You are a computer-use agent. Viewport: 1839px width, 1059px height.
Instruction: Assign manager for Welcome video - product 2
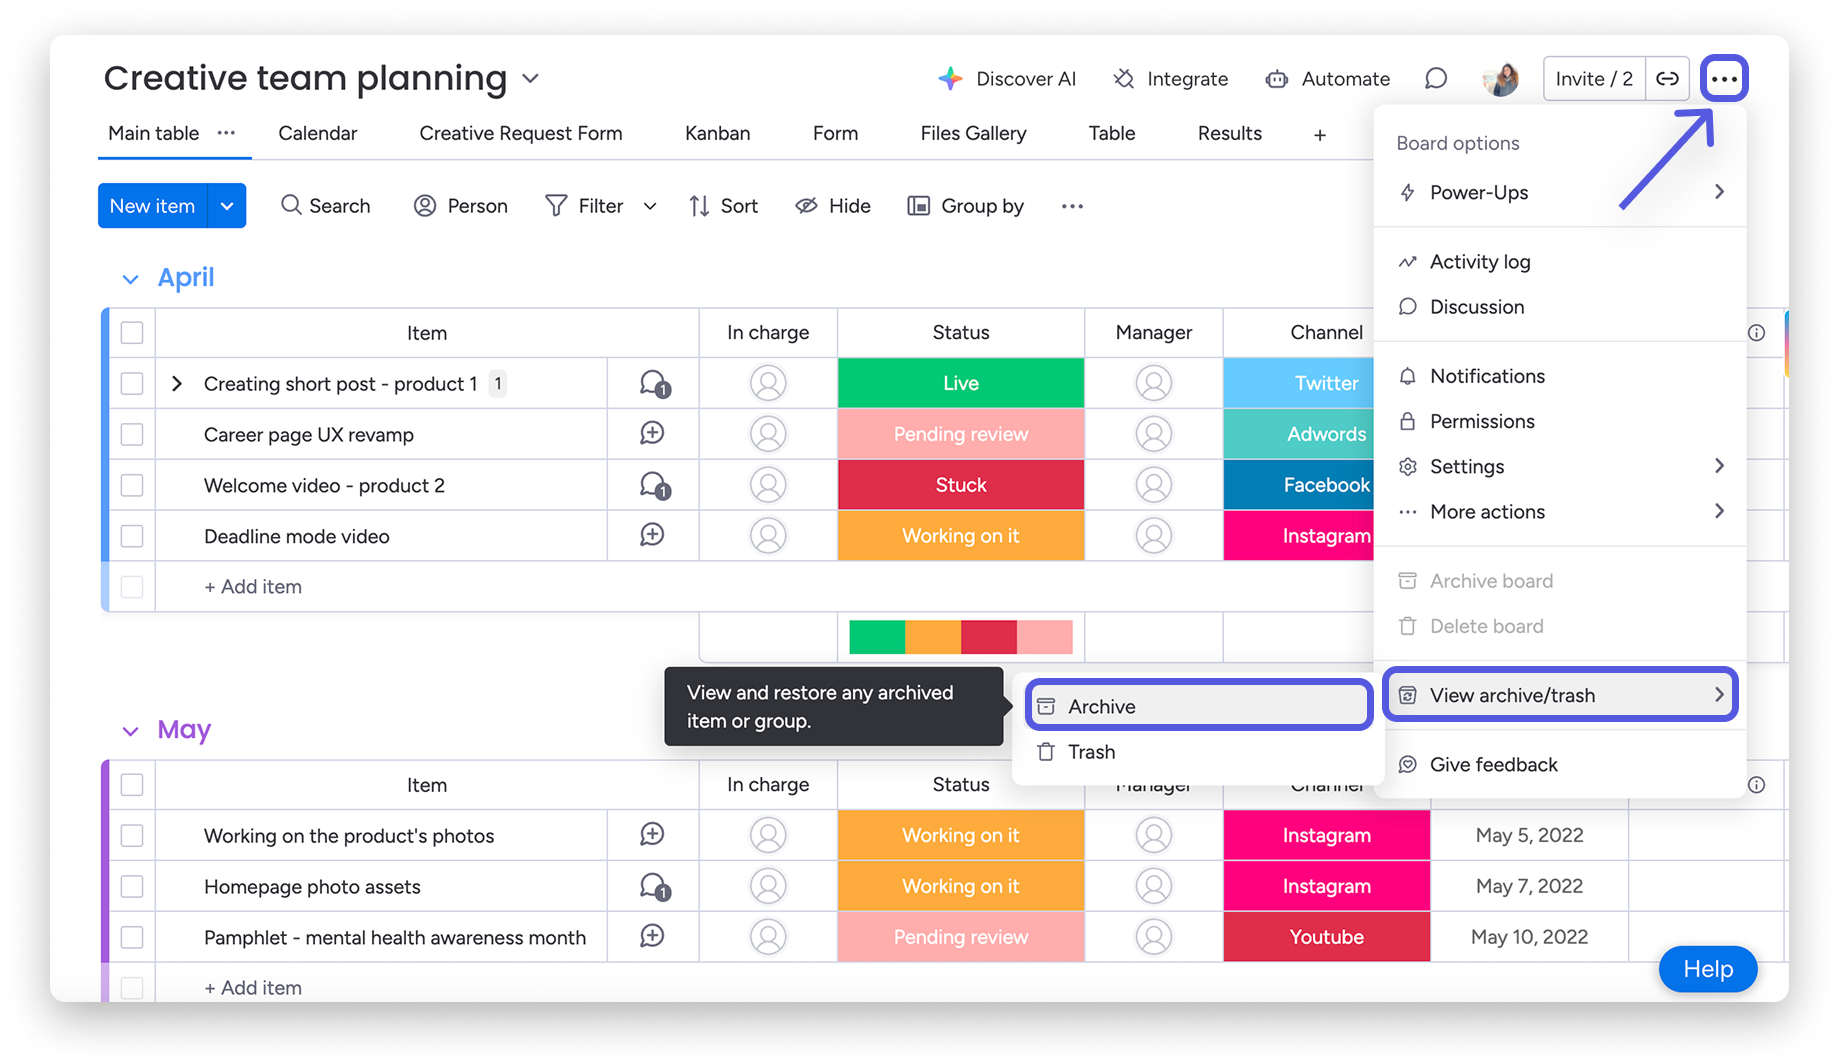[x=1153, y=485]
